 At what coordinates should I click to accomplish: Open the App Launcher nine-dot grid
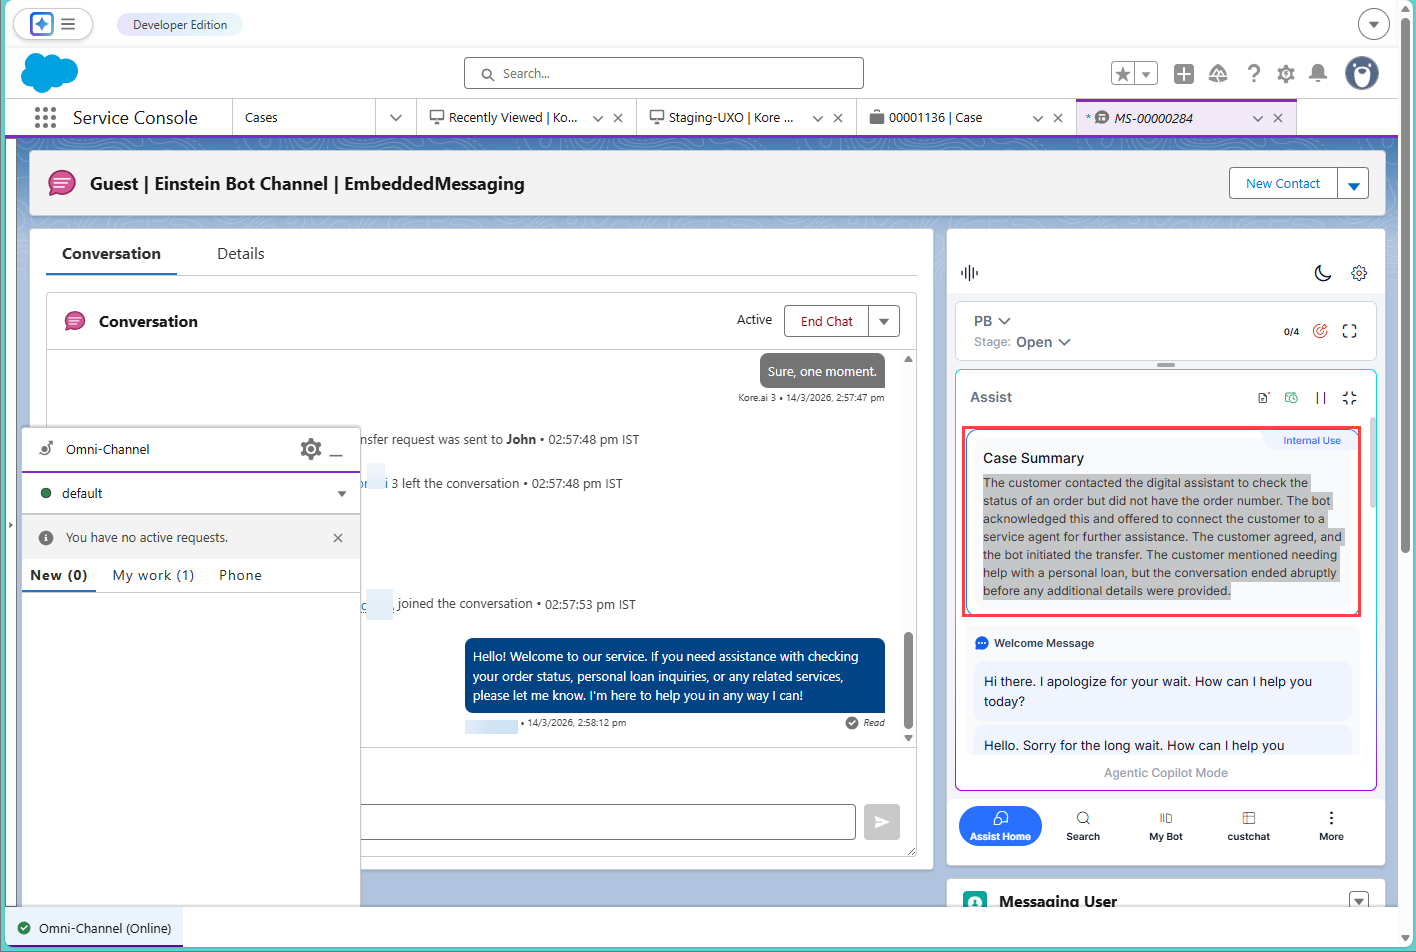[45, 118]
